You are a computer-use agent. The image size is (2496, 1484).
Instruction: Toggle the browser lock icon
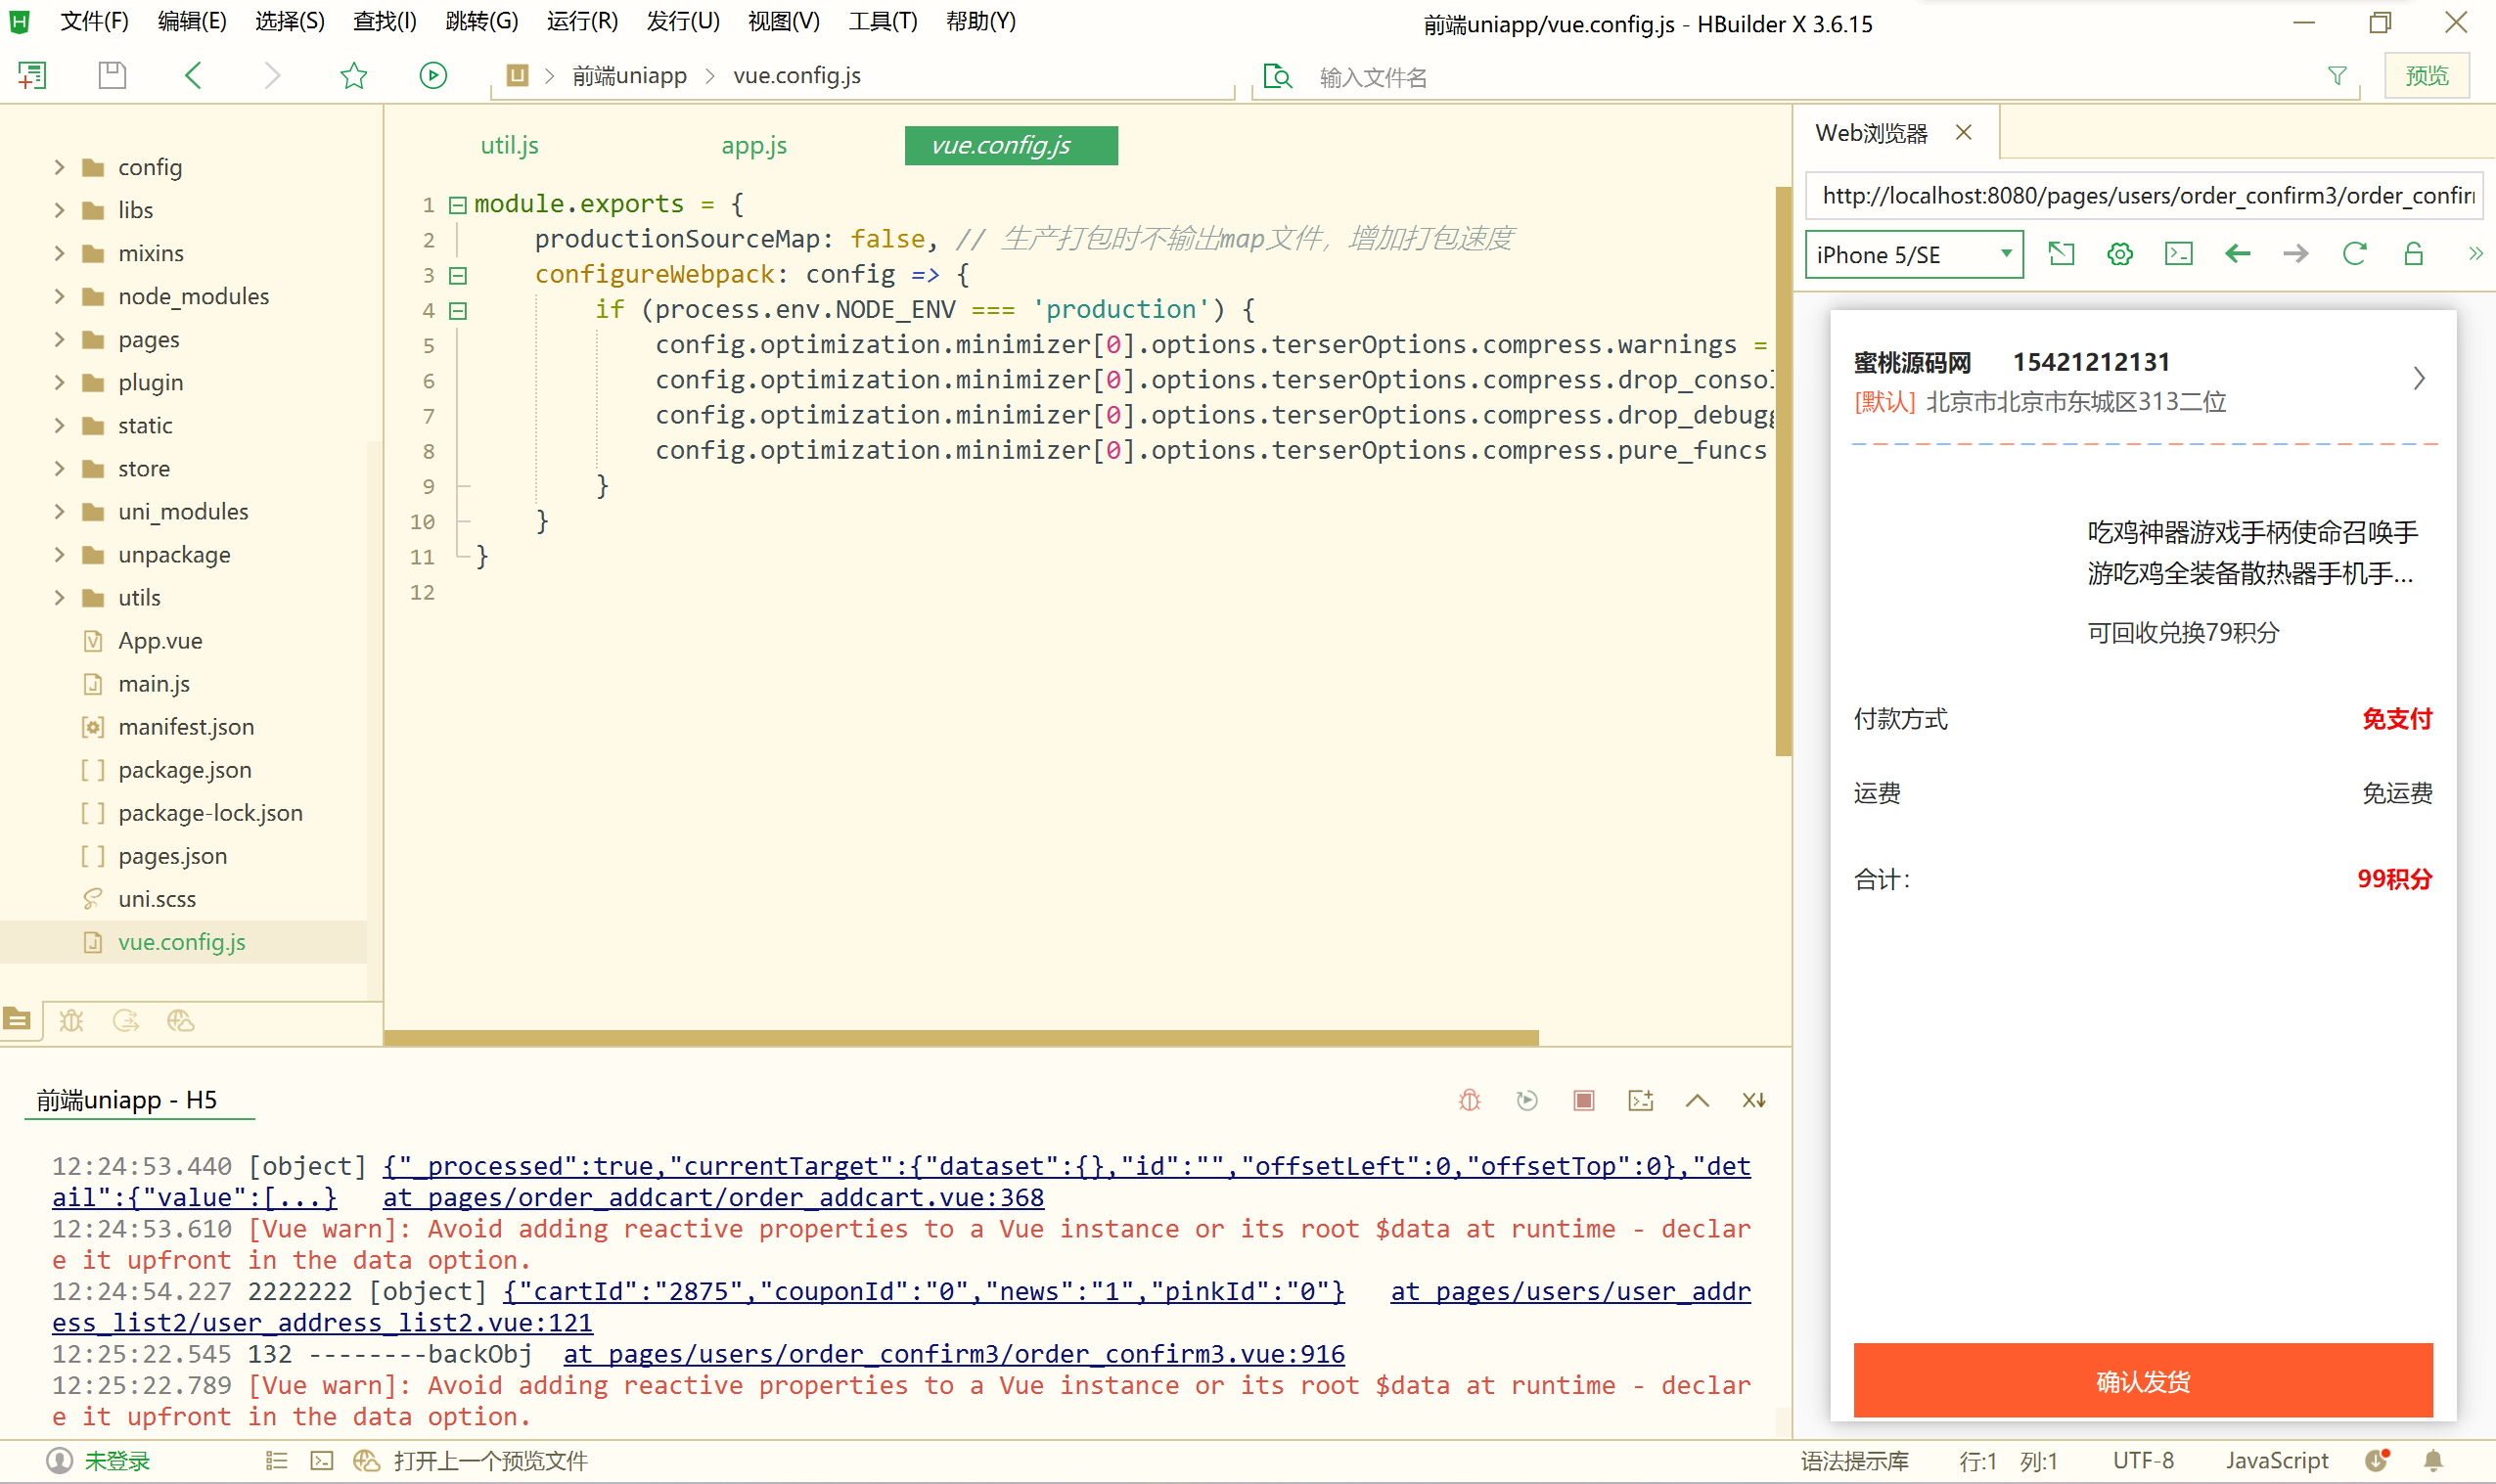[2413, 254]
